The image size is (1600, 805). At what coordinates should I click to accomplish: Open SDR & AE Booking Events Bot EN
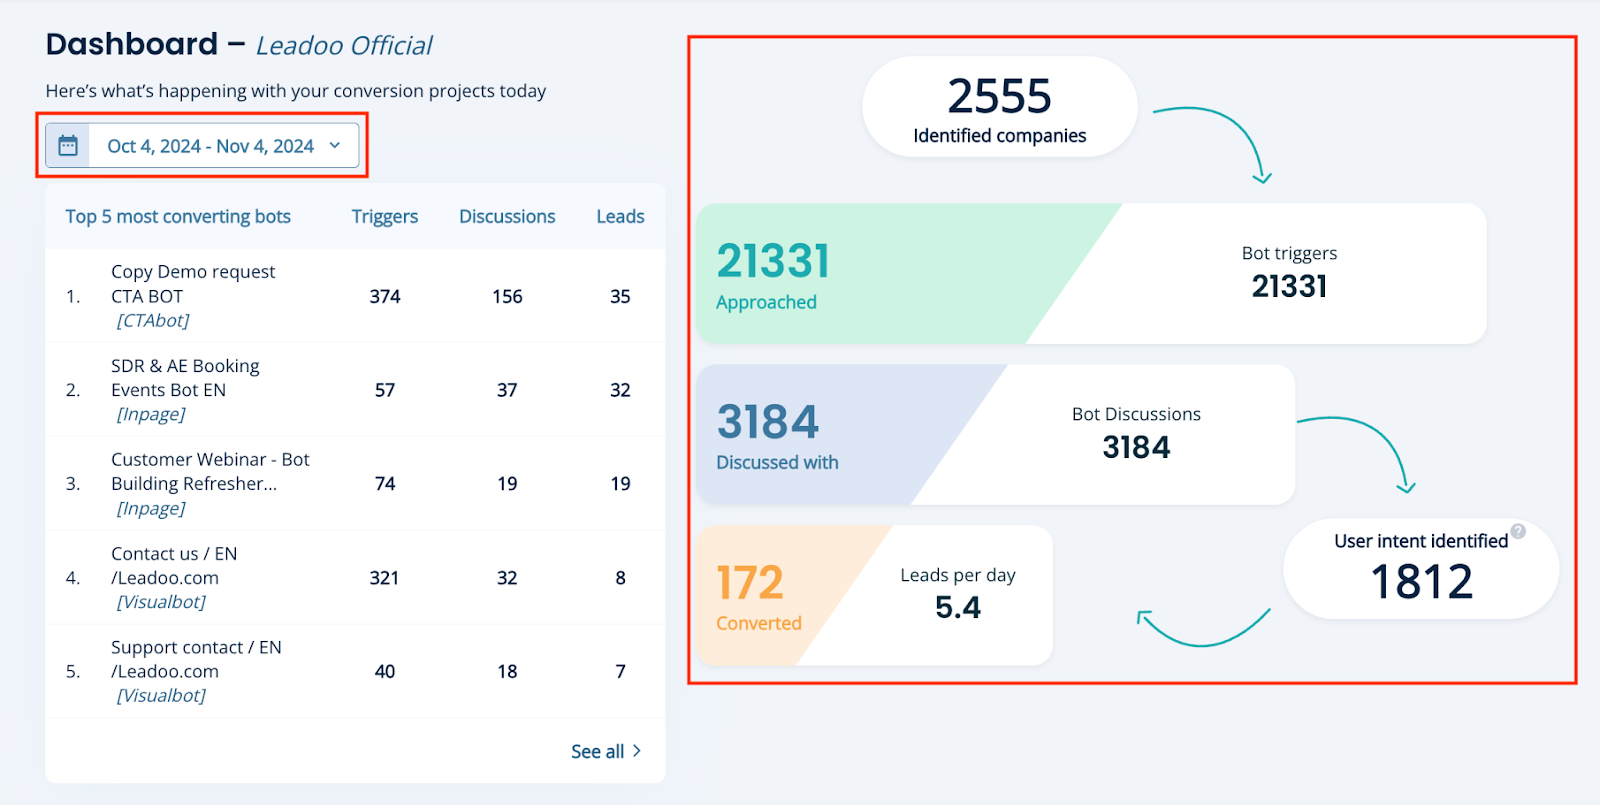[355, 390]
